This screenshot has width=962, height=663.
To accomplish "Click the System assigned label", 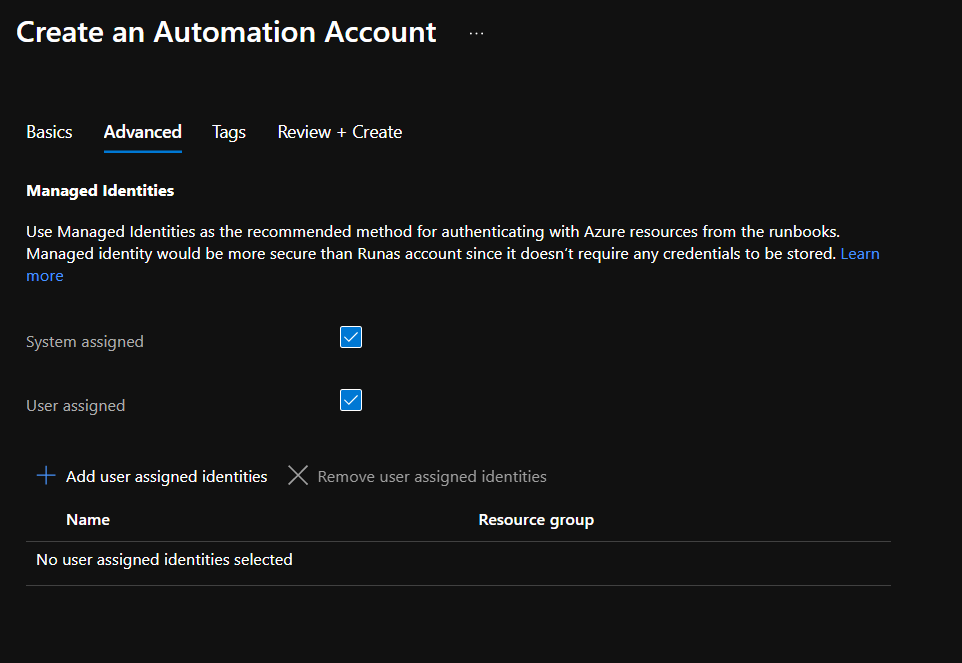I will (85, 342).
